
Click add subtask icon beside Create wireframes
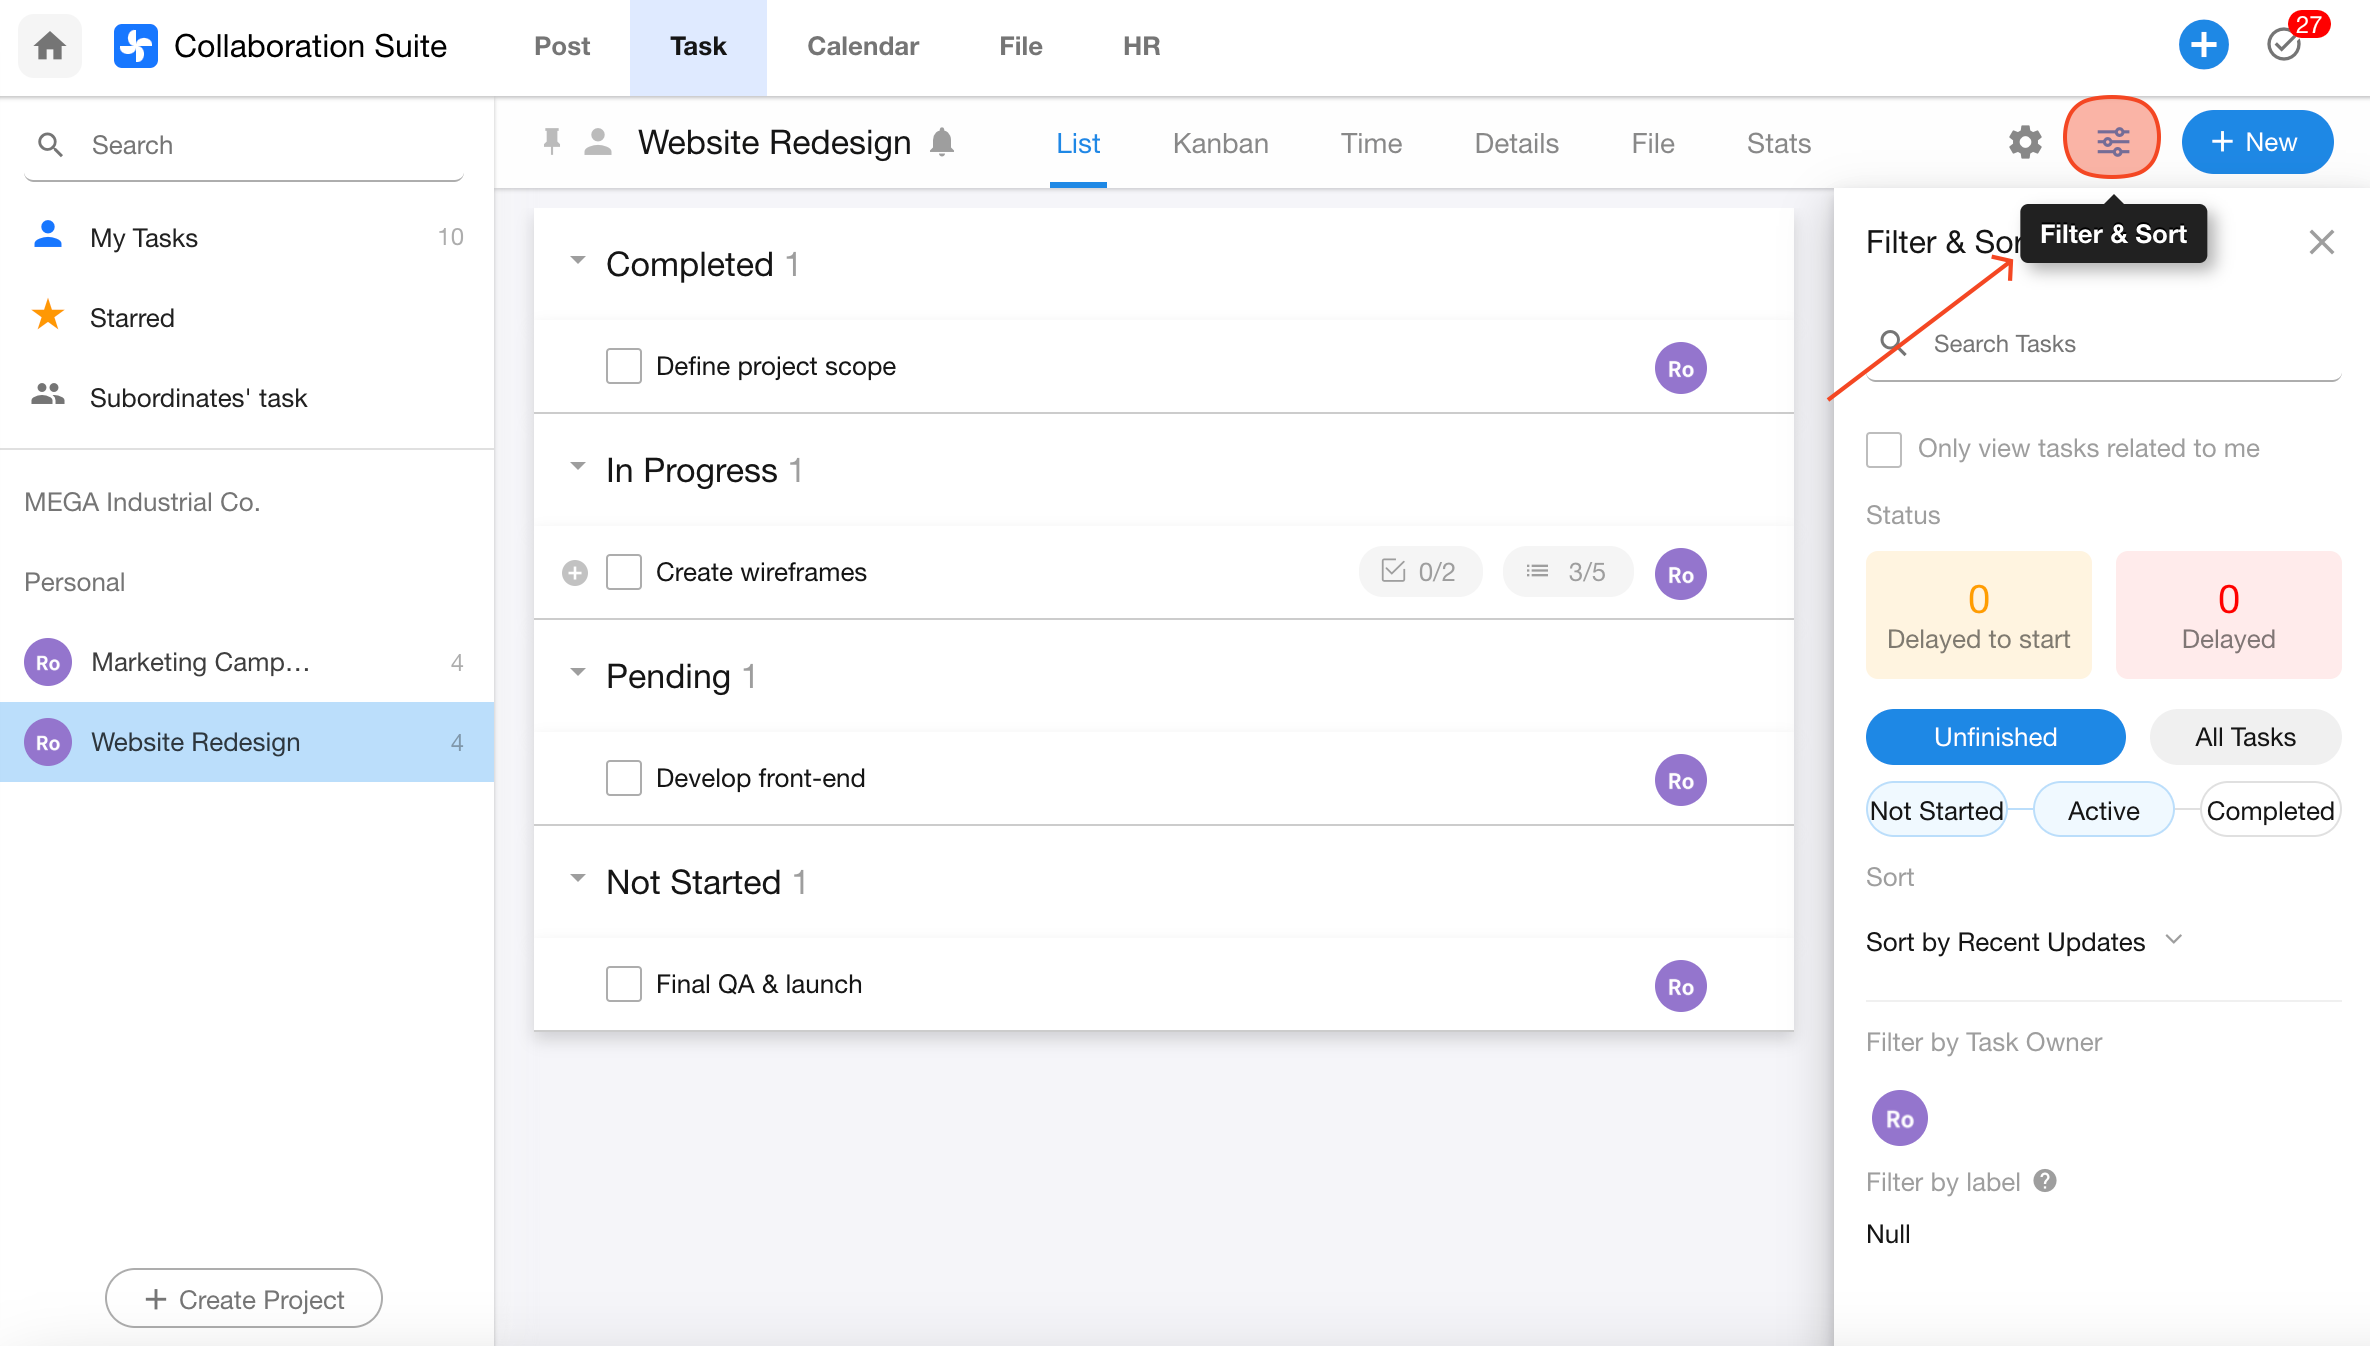tap(575, 573)
